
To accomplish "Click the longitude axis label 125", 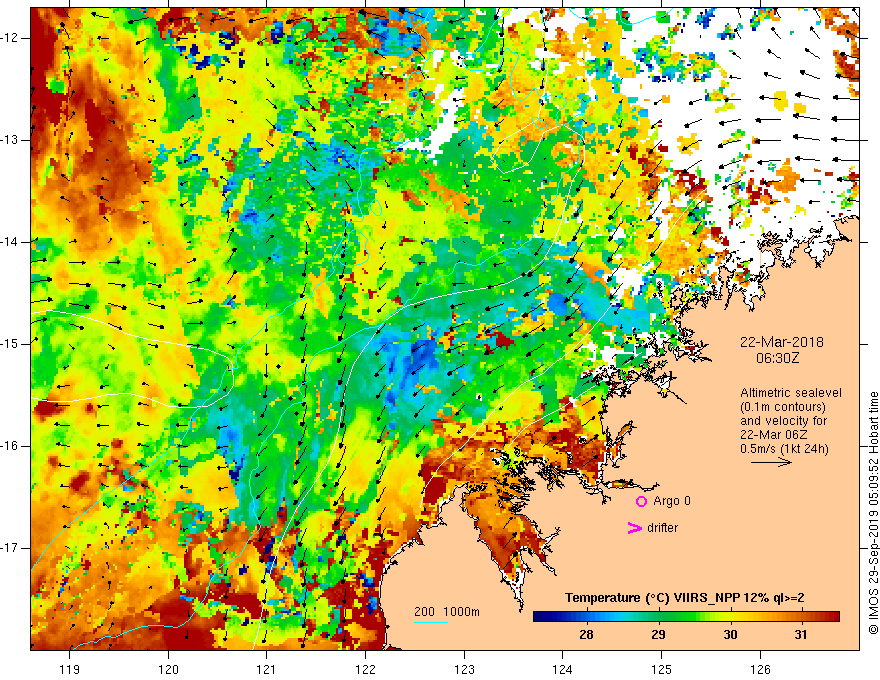I will [x=661, y=669].
